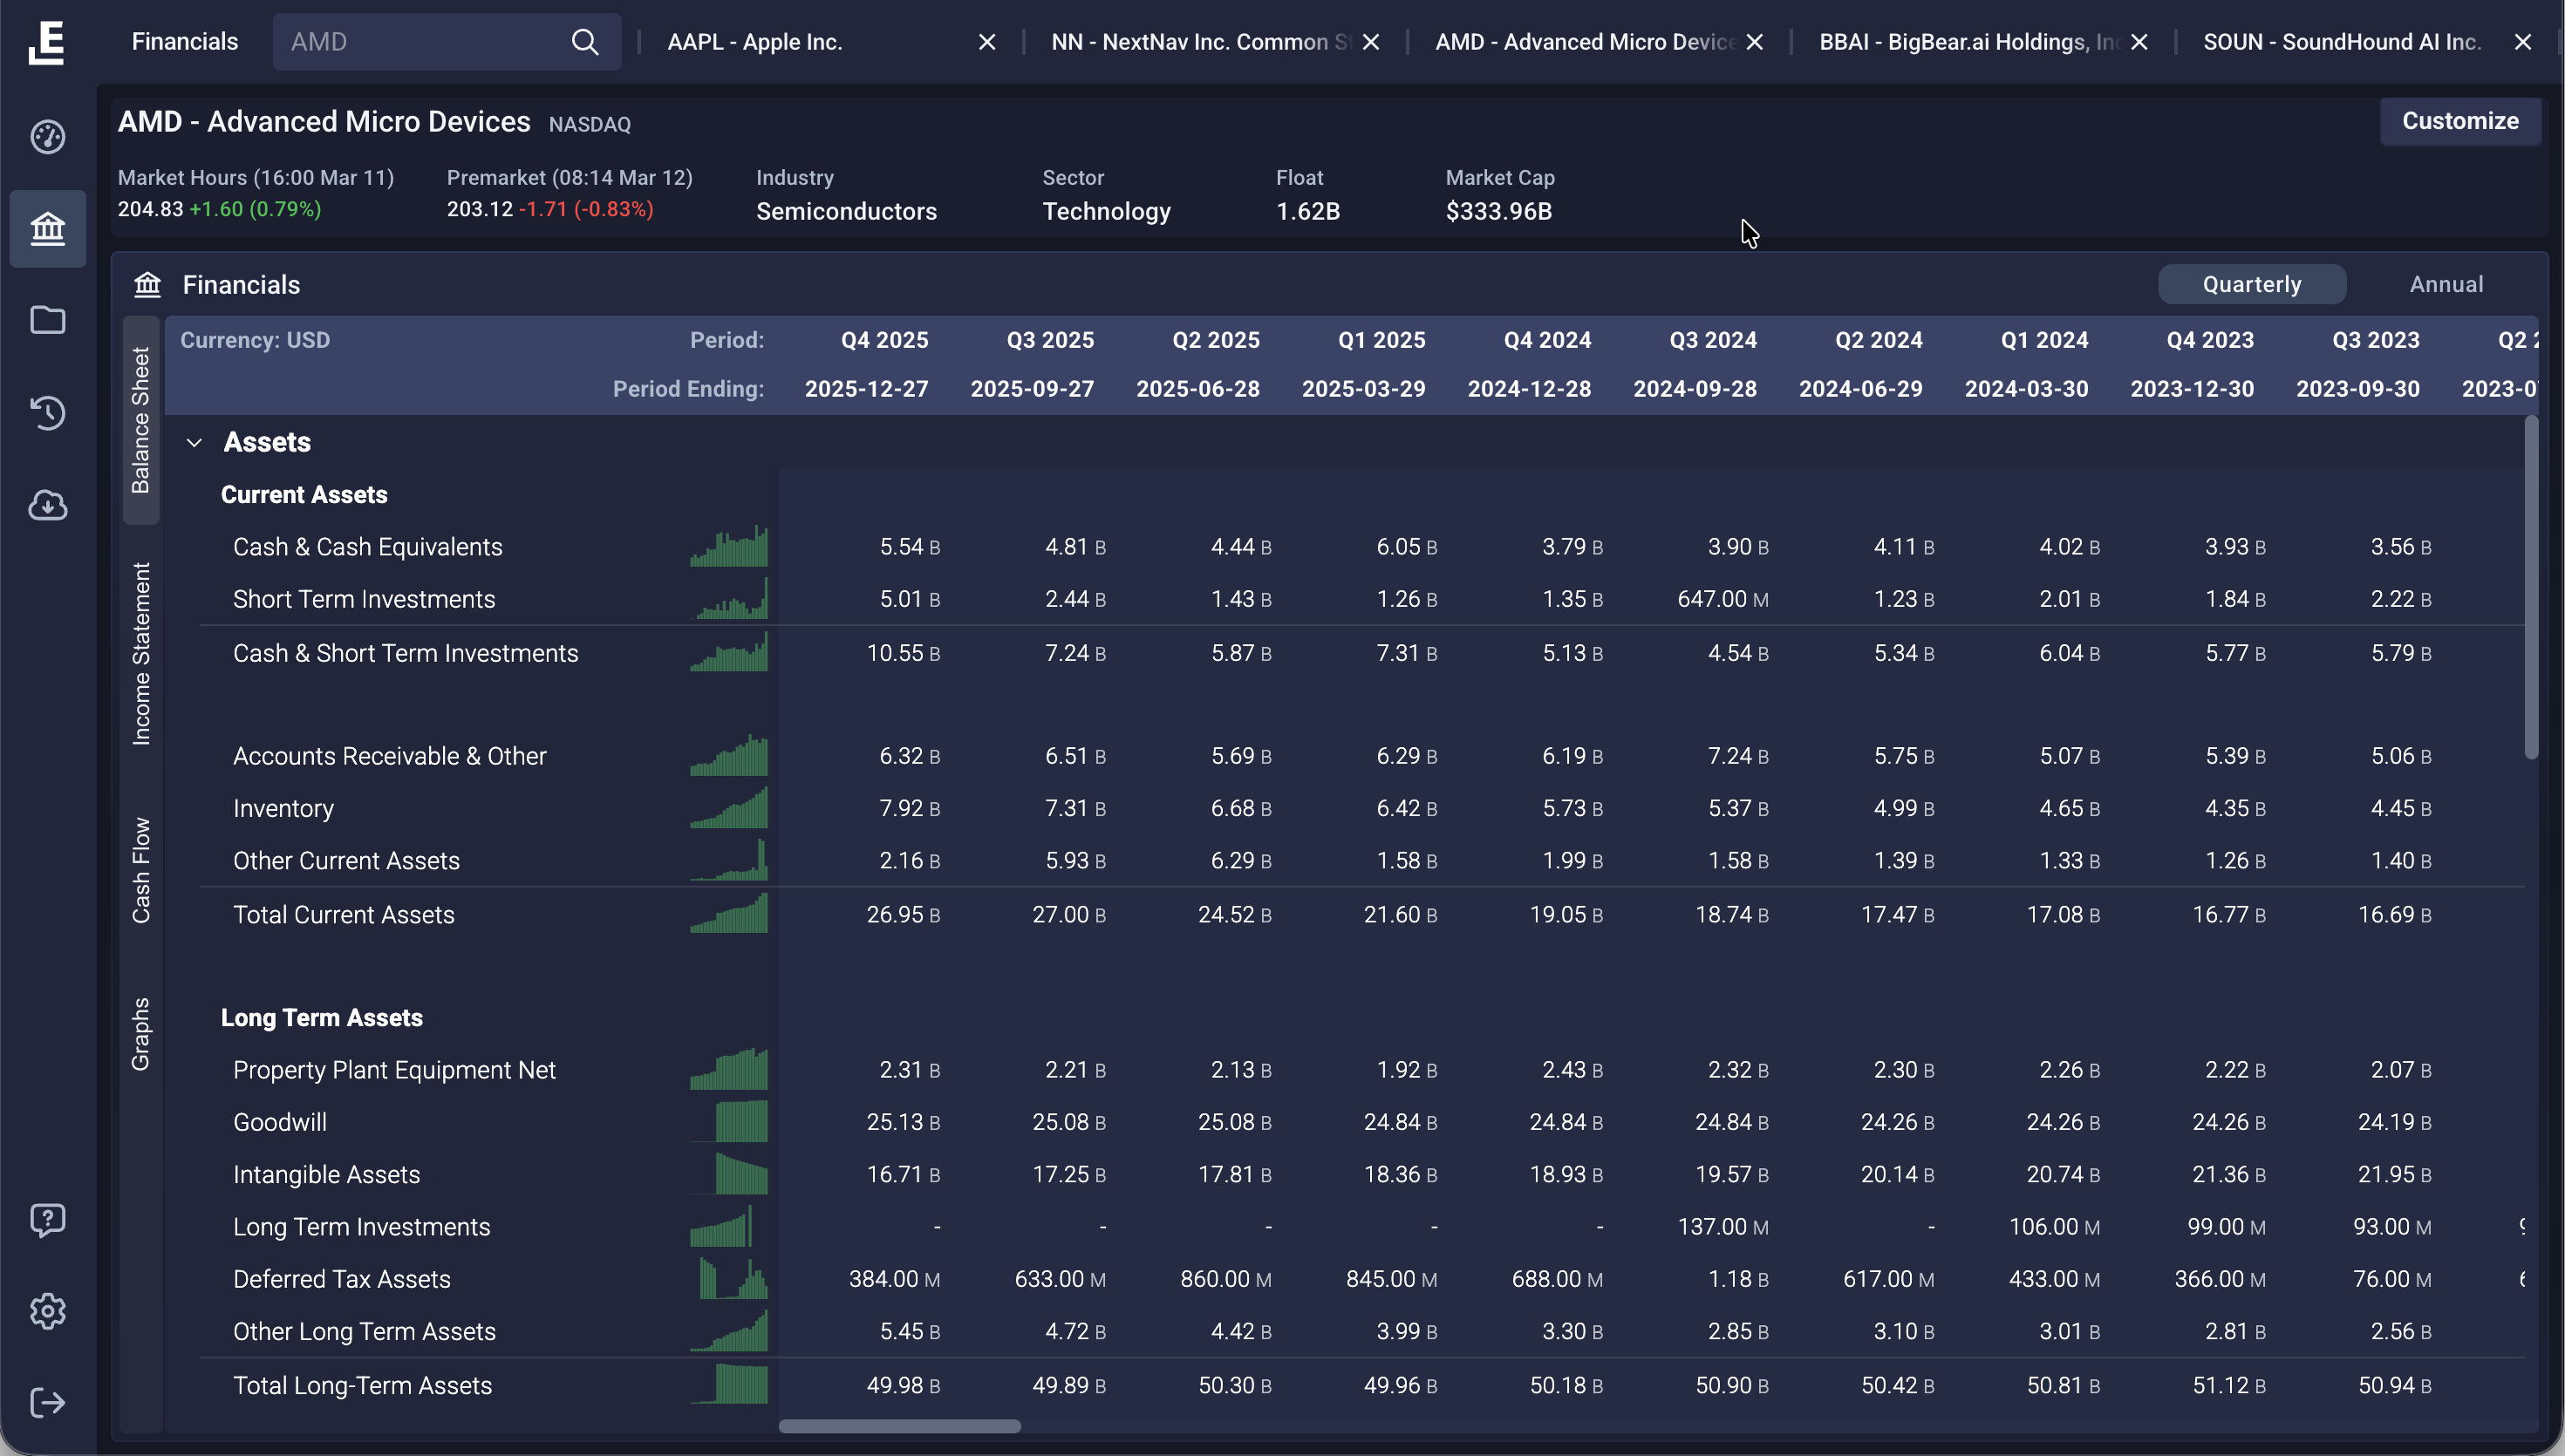
Task: Switch to Quarterly period view
Action: coord(2251,285)
